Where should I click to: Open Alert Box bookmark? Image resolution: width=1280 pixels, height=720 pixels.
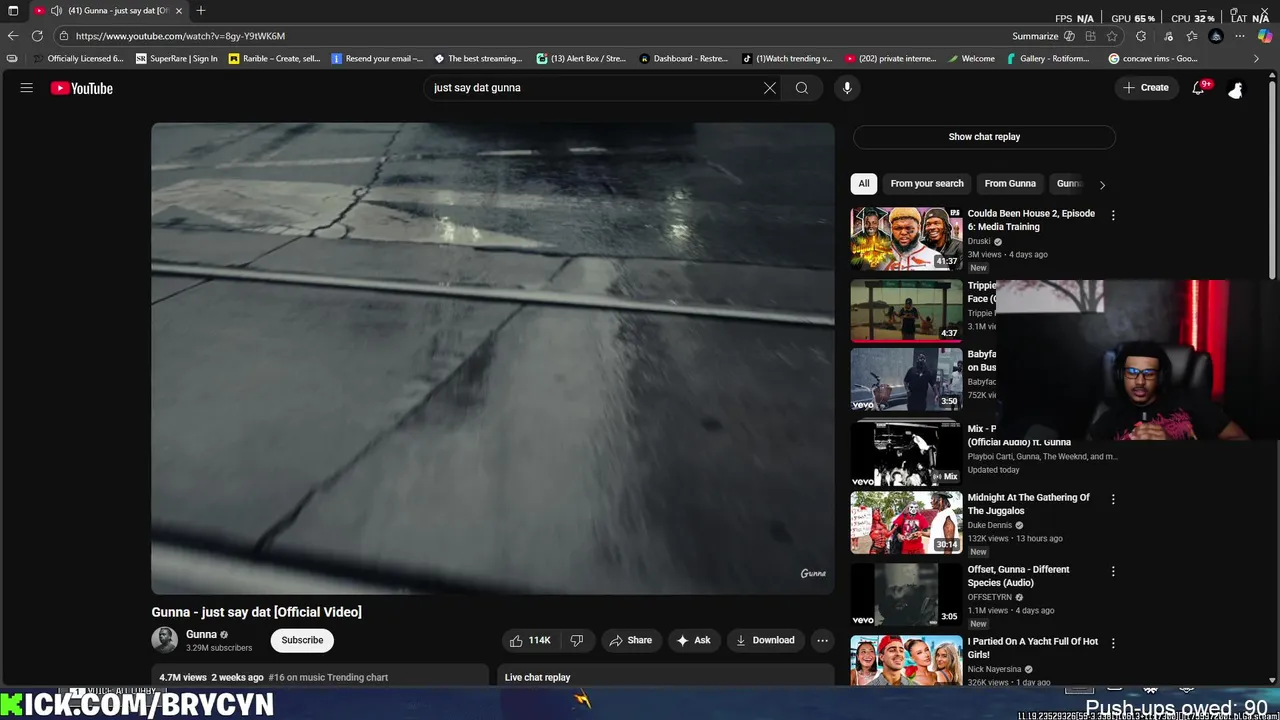[581, 59]
